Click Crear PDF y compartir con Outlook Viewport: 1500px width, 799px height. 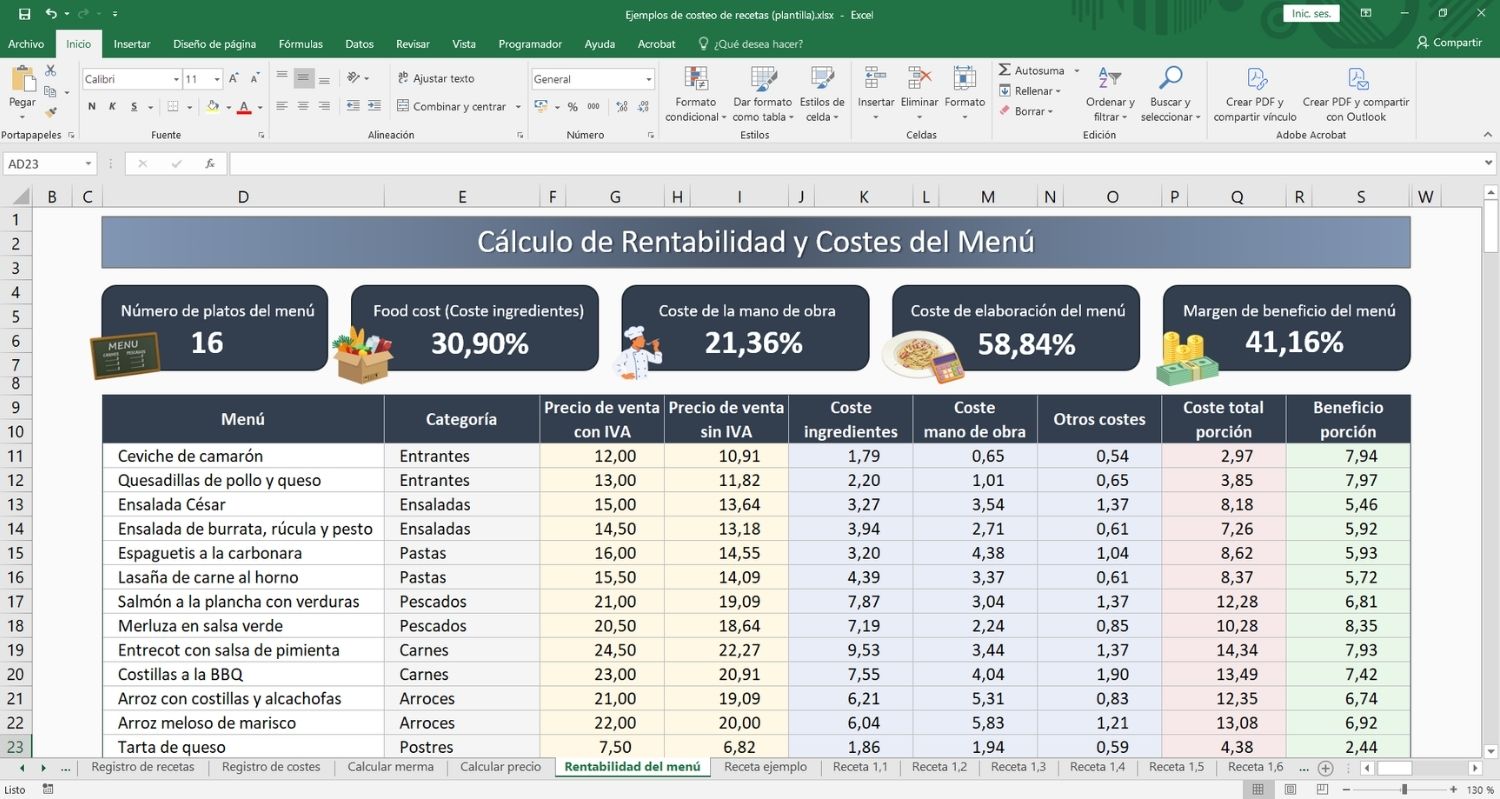[1356, 94]
